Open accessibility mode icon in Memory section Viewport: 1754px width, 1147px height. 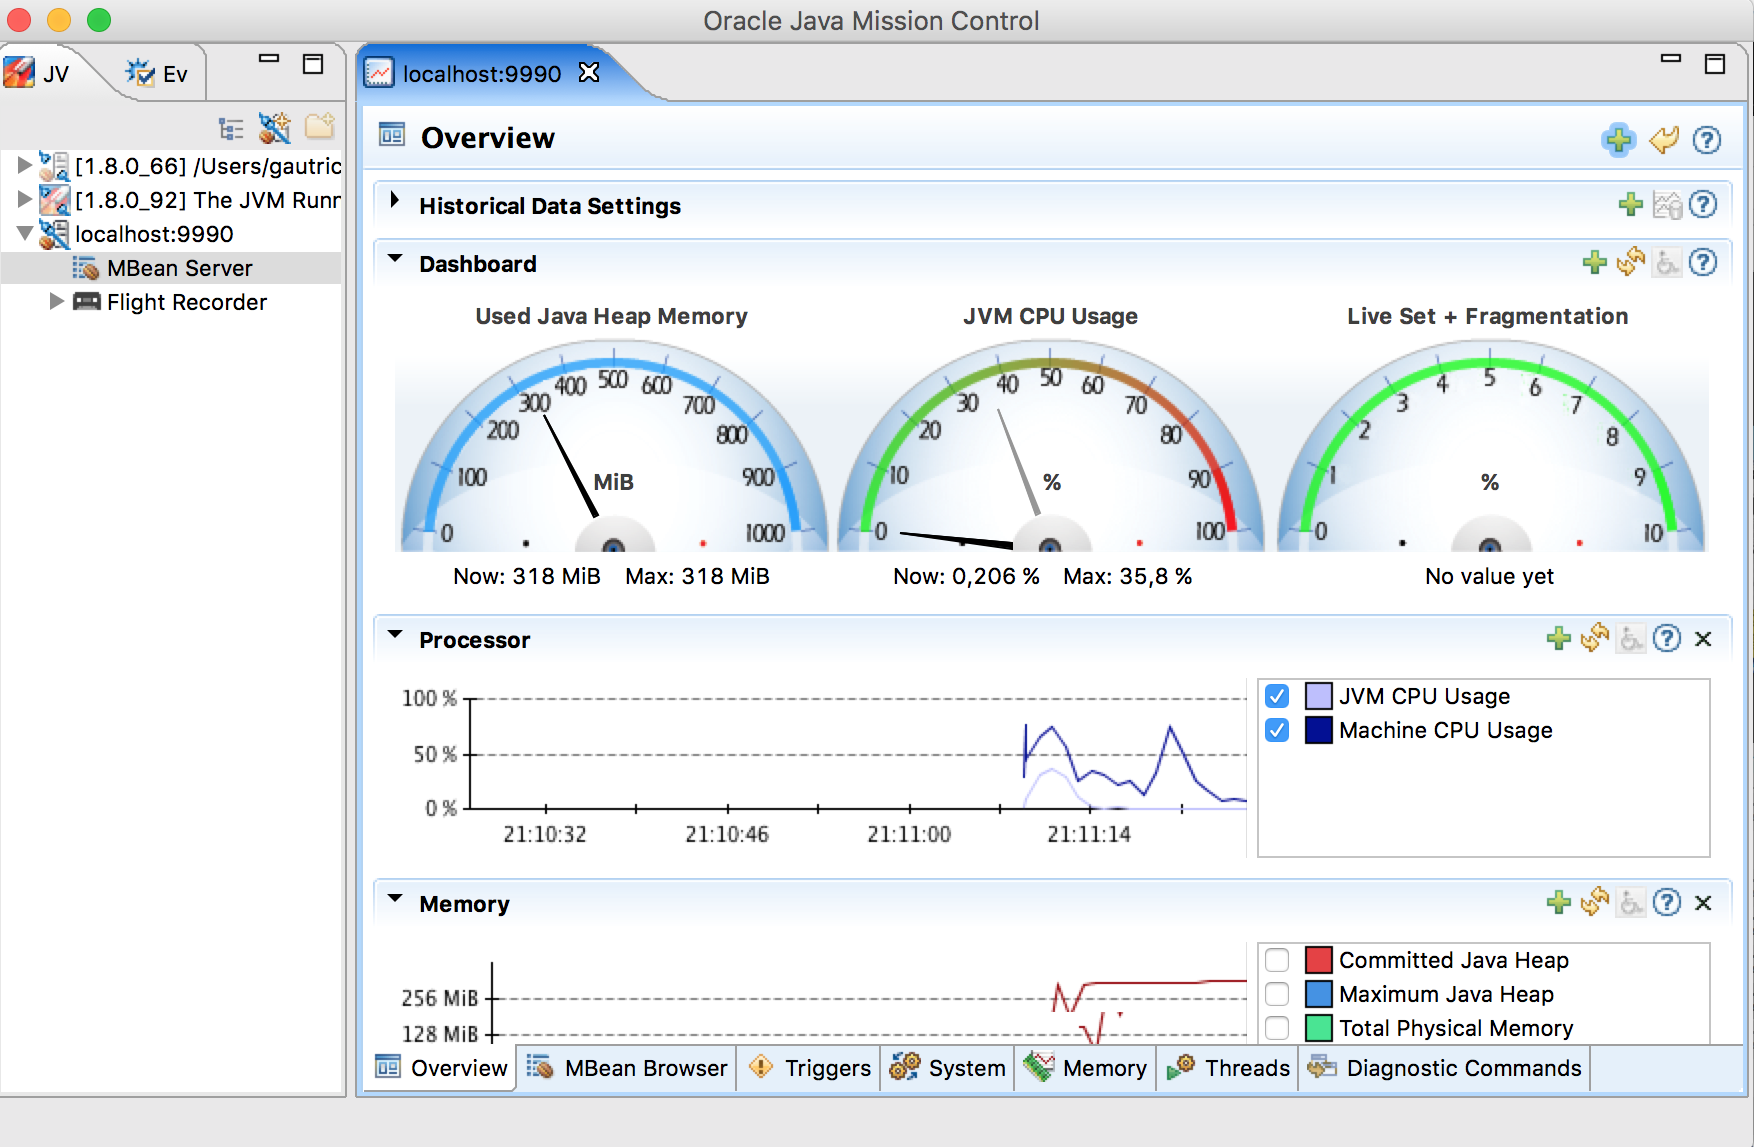pos(1630,902)
